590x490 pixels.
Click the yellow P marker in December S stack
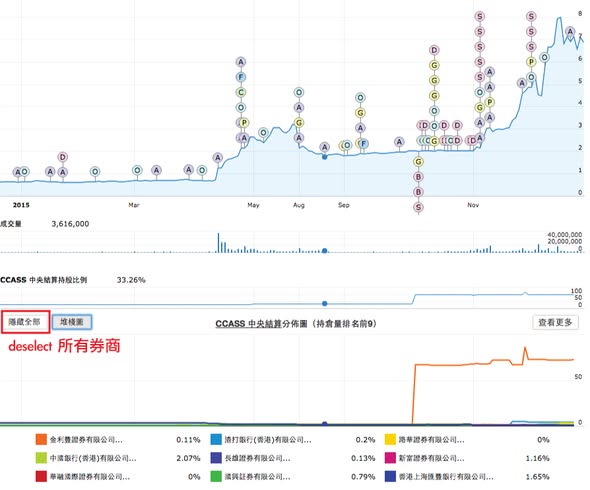(531, 62)
